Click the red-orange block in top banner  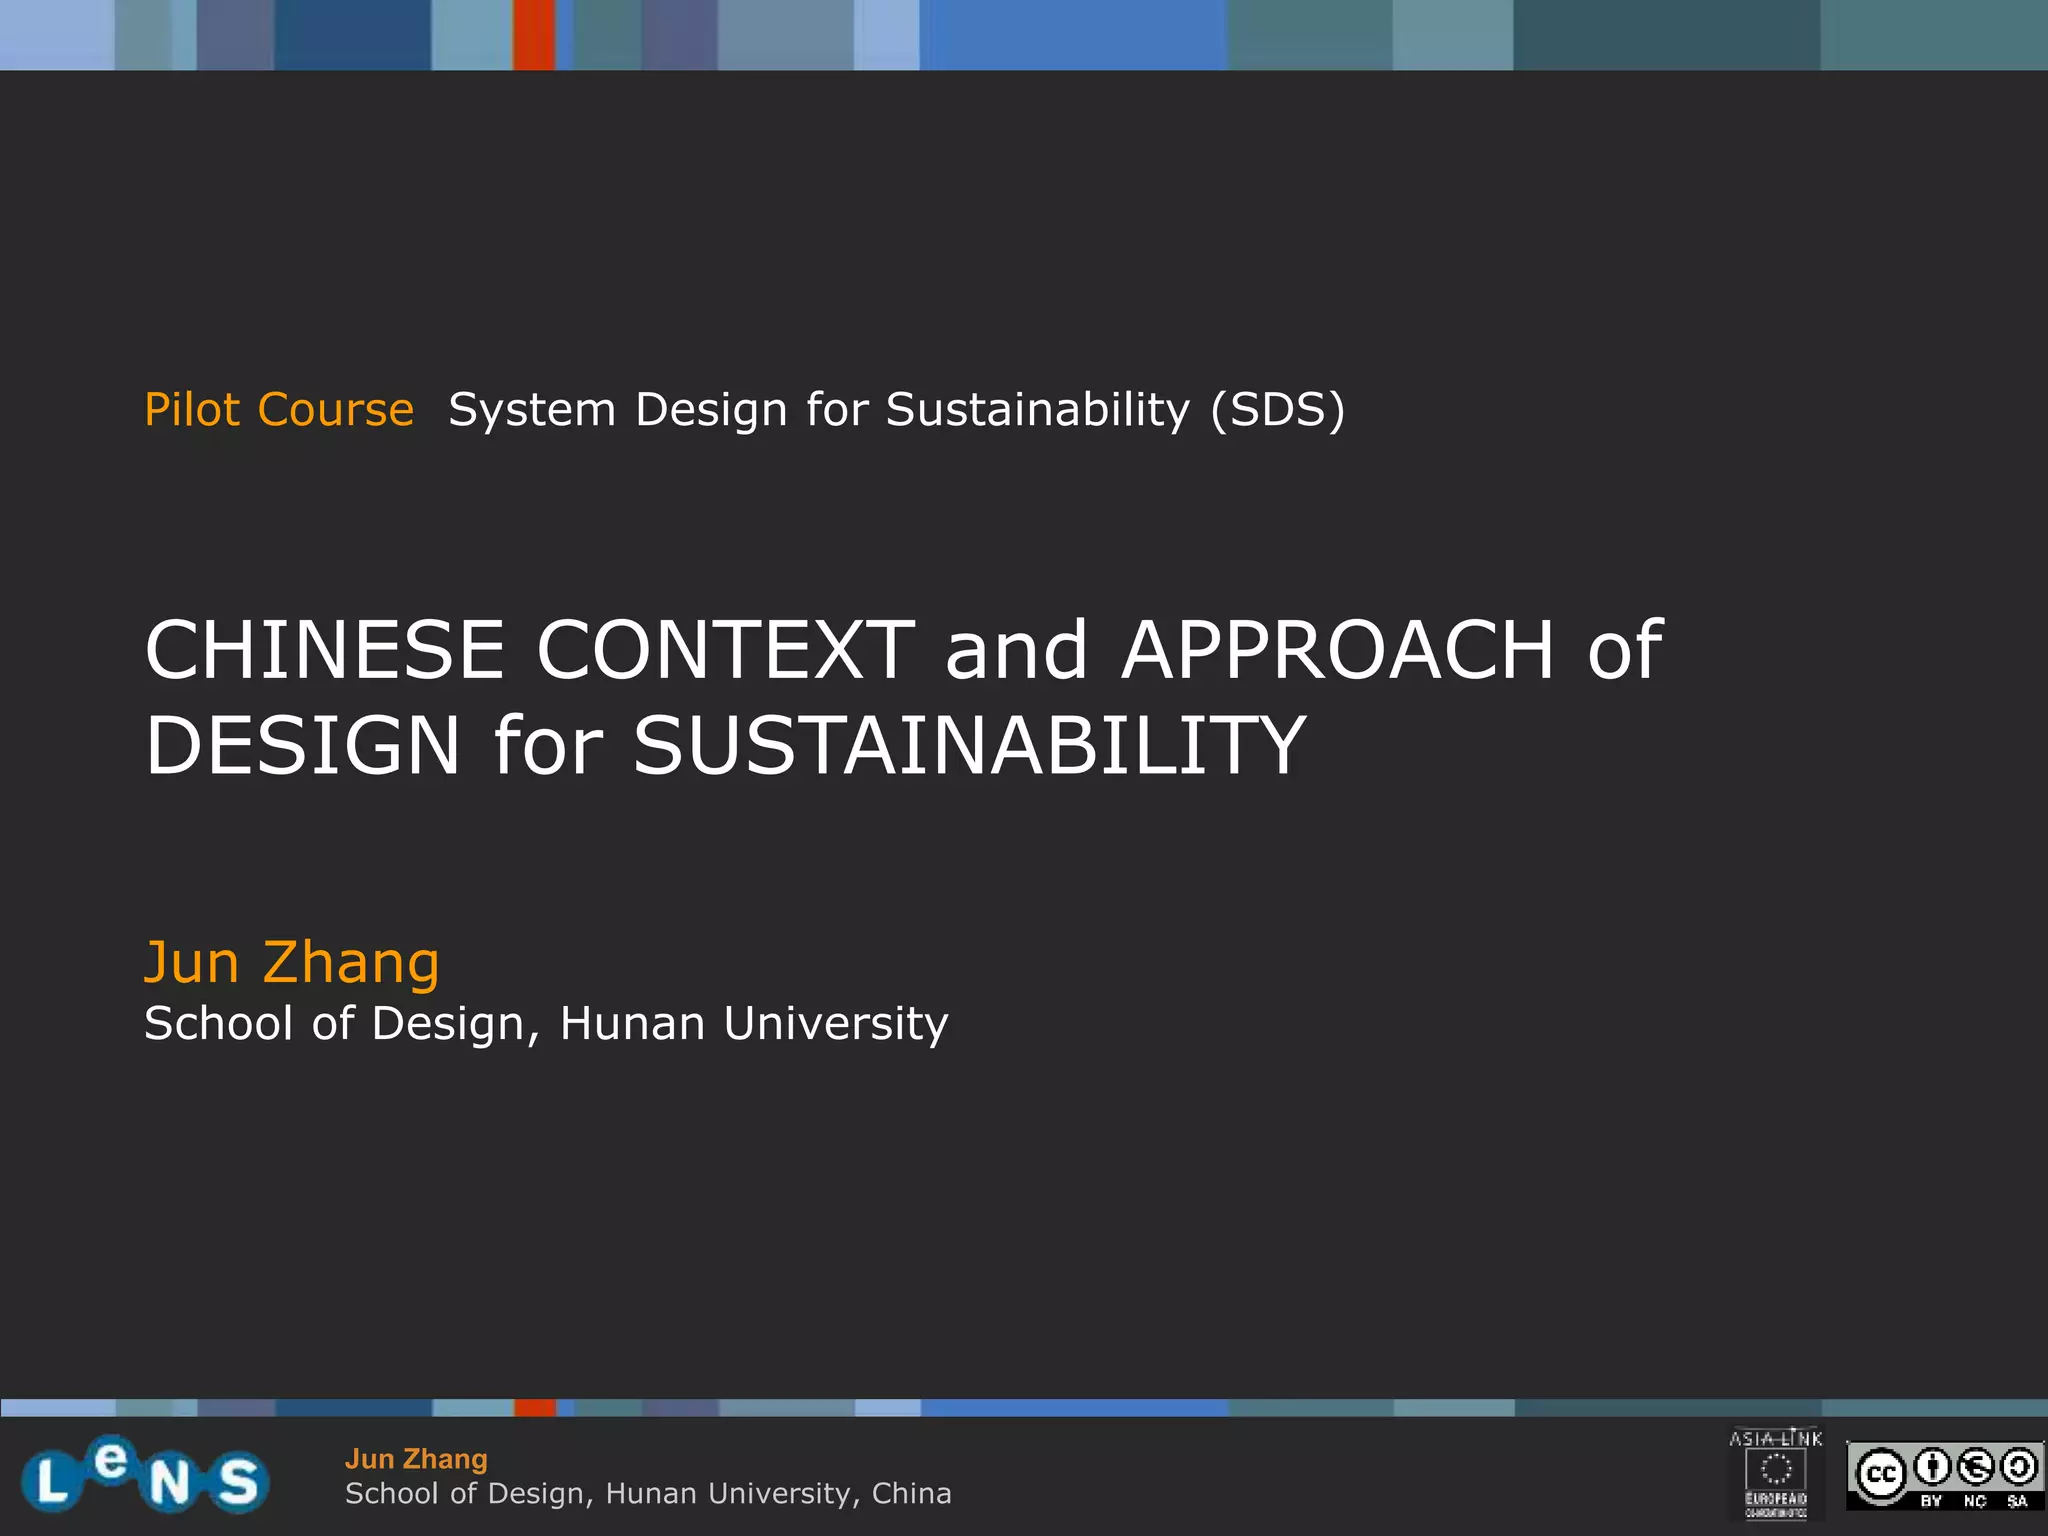tap(533, 35)
